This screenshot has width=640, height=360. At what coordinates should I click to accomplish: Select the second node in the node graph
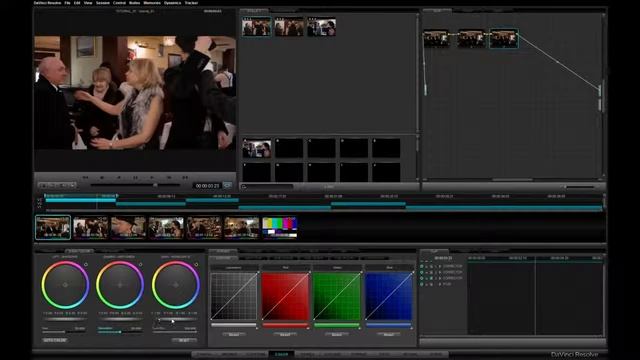pyautogui.click(x=471, y=38)
